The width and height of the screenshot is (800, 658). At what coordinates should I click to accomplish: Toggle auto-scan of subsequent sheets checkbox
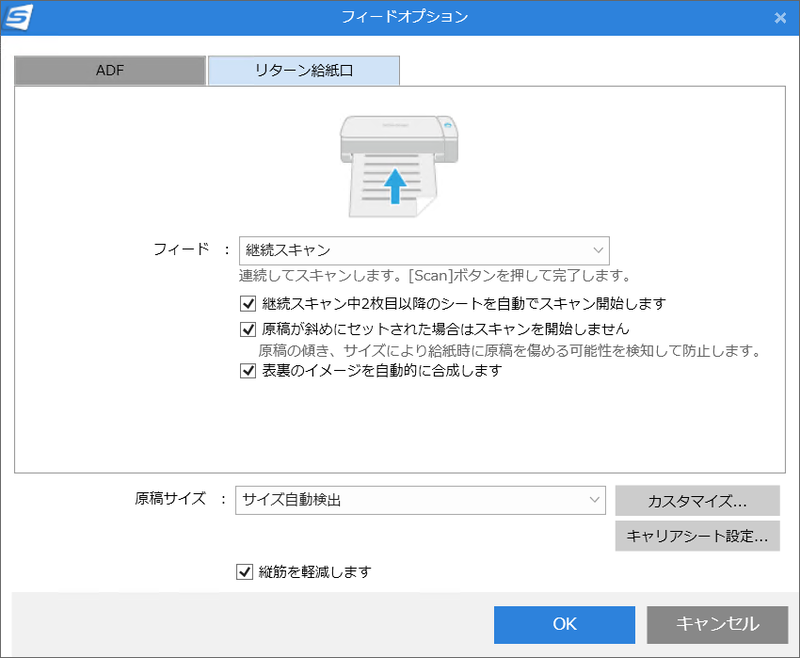(247, 303)
